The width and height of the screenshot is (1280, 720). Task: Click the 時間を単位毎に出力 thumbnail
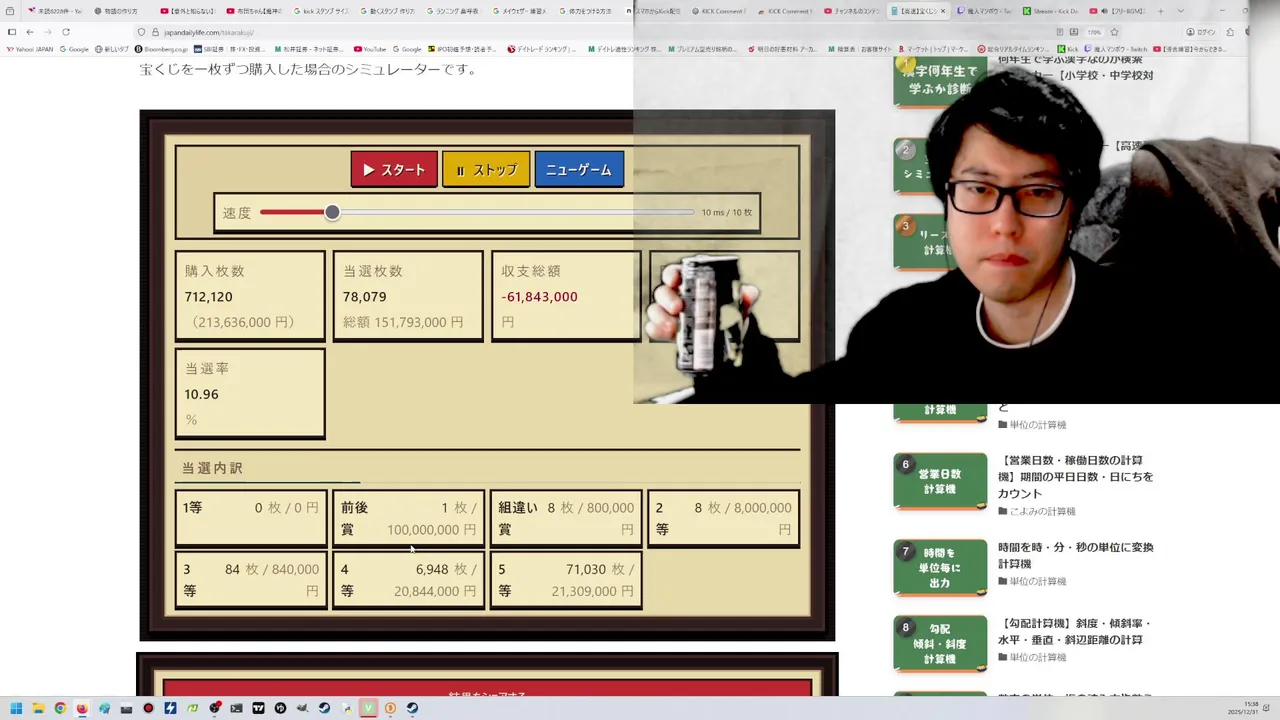(x=940, y=567)
